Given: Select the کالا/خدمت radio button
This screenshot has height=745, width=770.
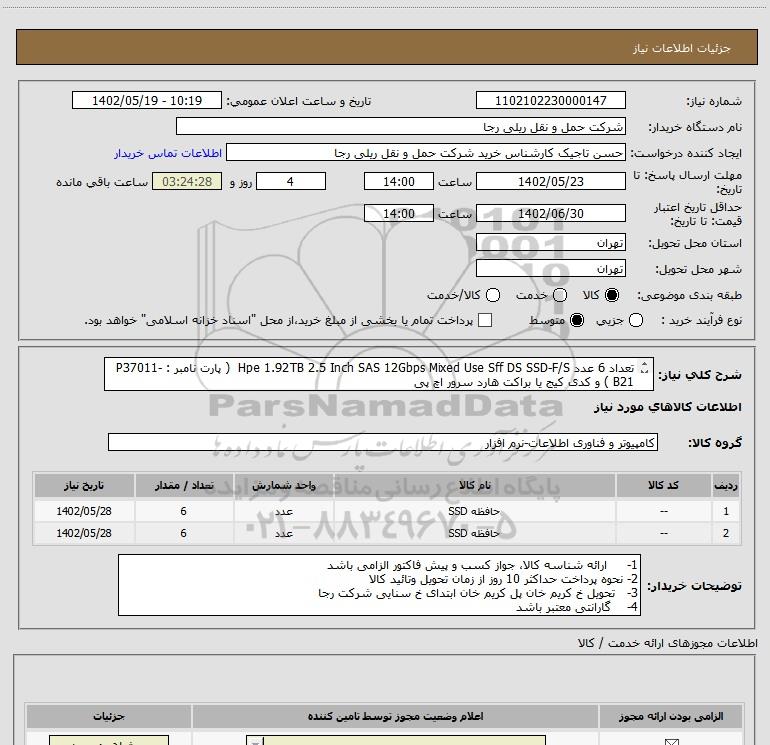Looking at the screenshot, I should point(493,295).
